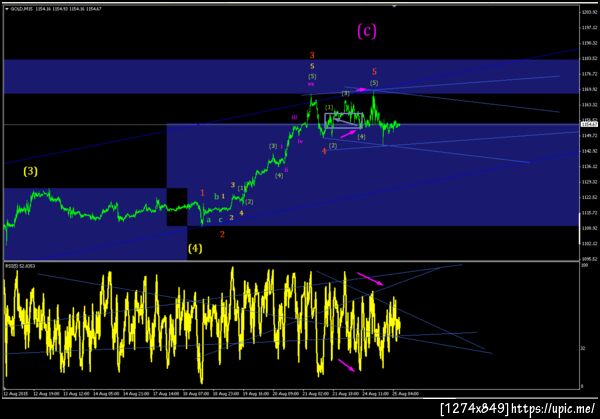Click the RSI scale value 100
Viewport: 600px width, 419px height.
click(x=584, y=265)
